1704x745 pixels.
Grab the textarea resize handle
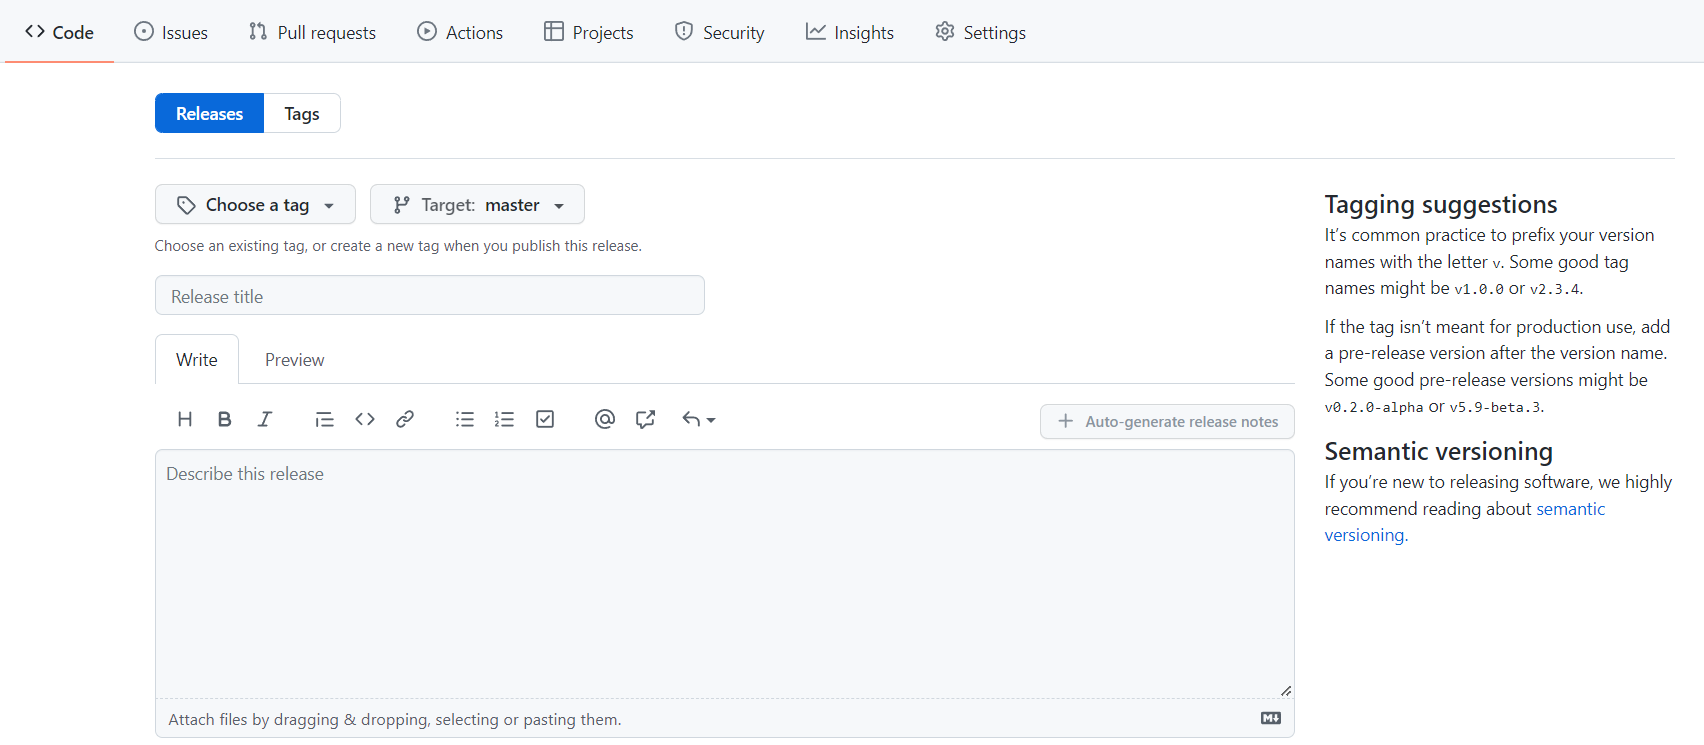pos(1286,691)
